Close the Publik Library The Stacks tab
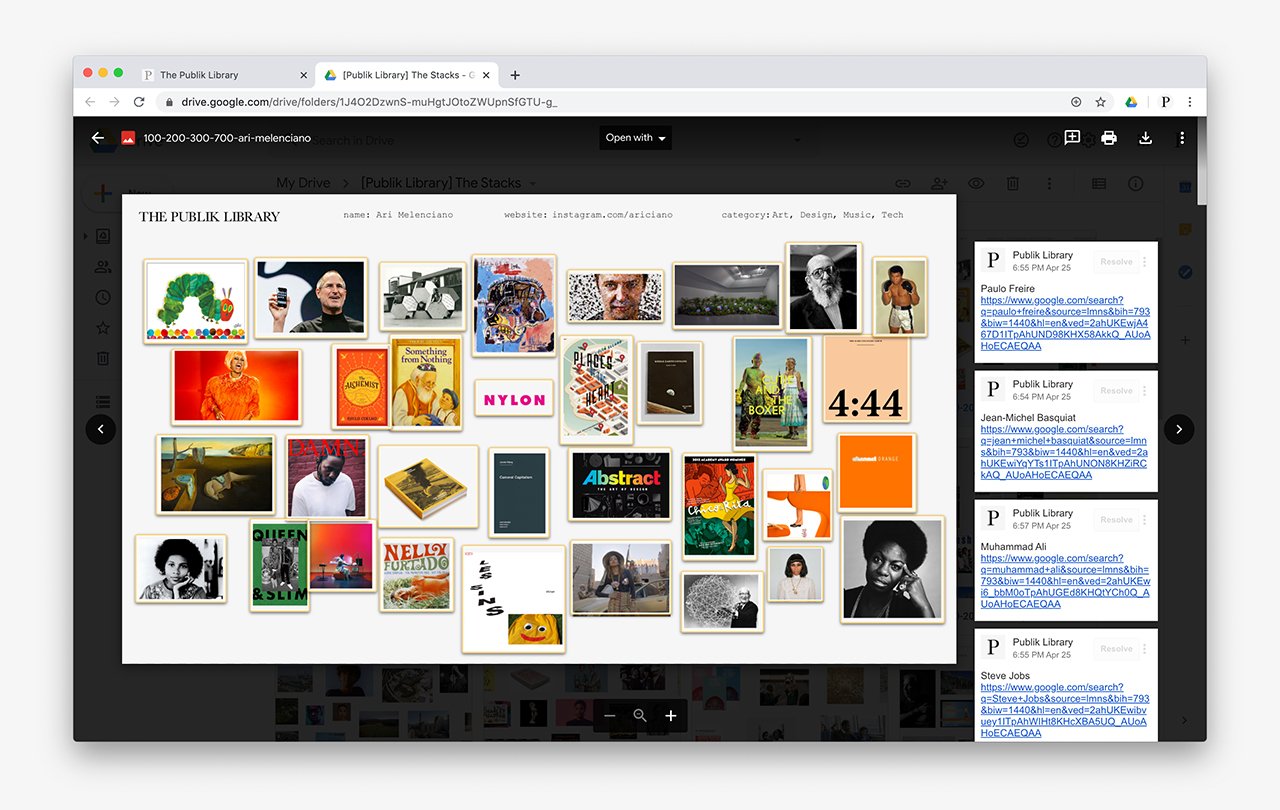This screenshot has height=810, width=1280. 487,75
